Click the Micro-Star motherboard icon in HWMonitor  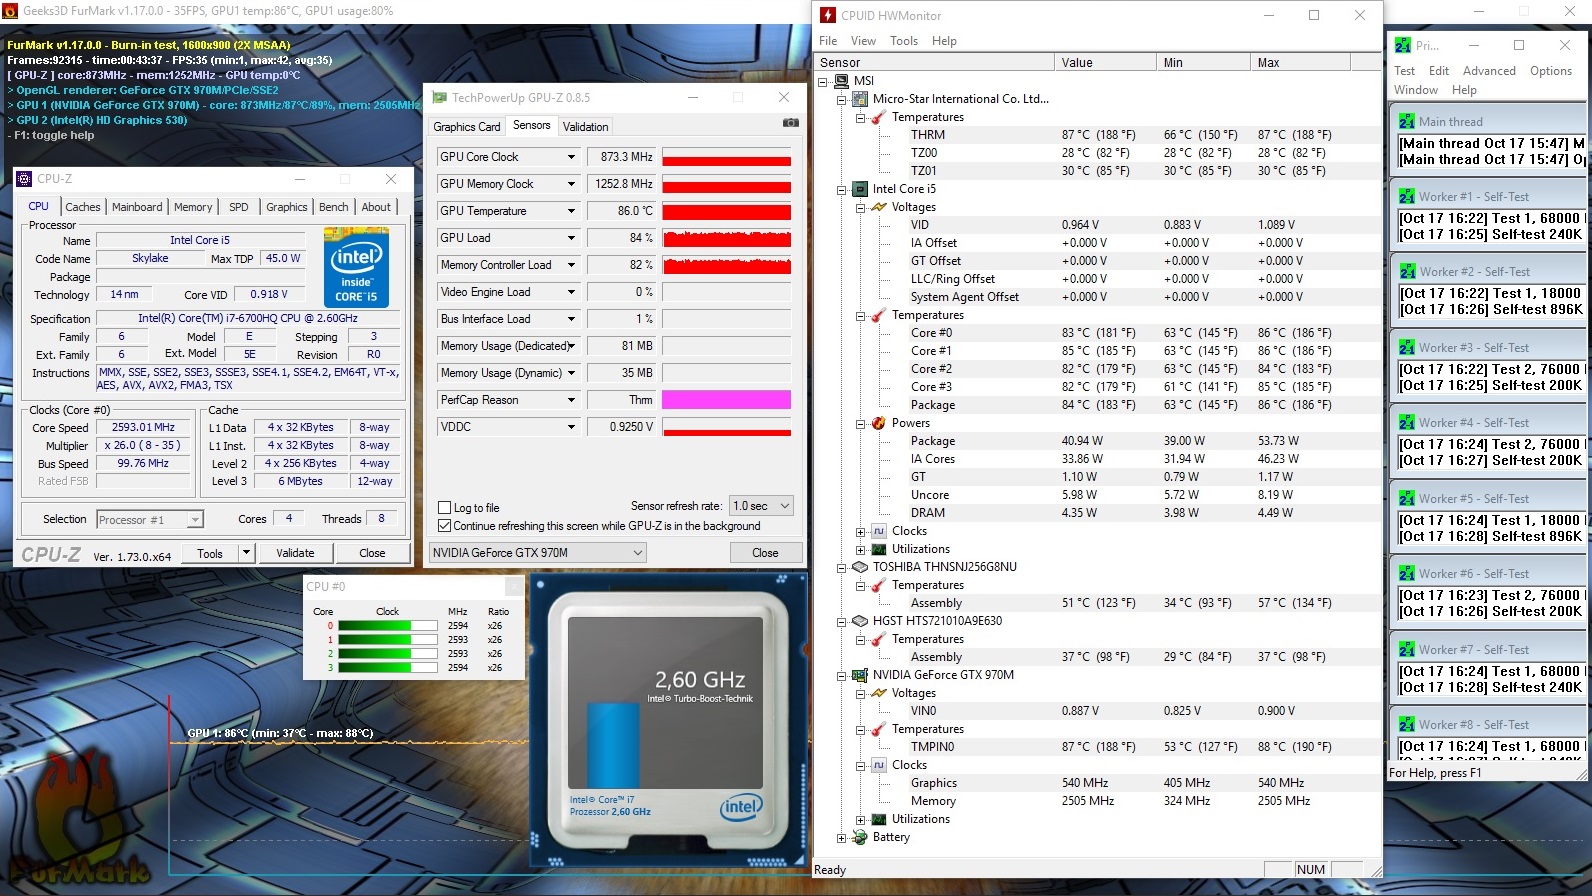[x=860, y=99]
